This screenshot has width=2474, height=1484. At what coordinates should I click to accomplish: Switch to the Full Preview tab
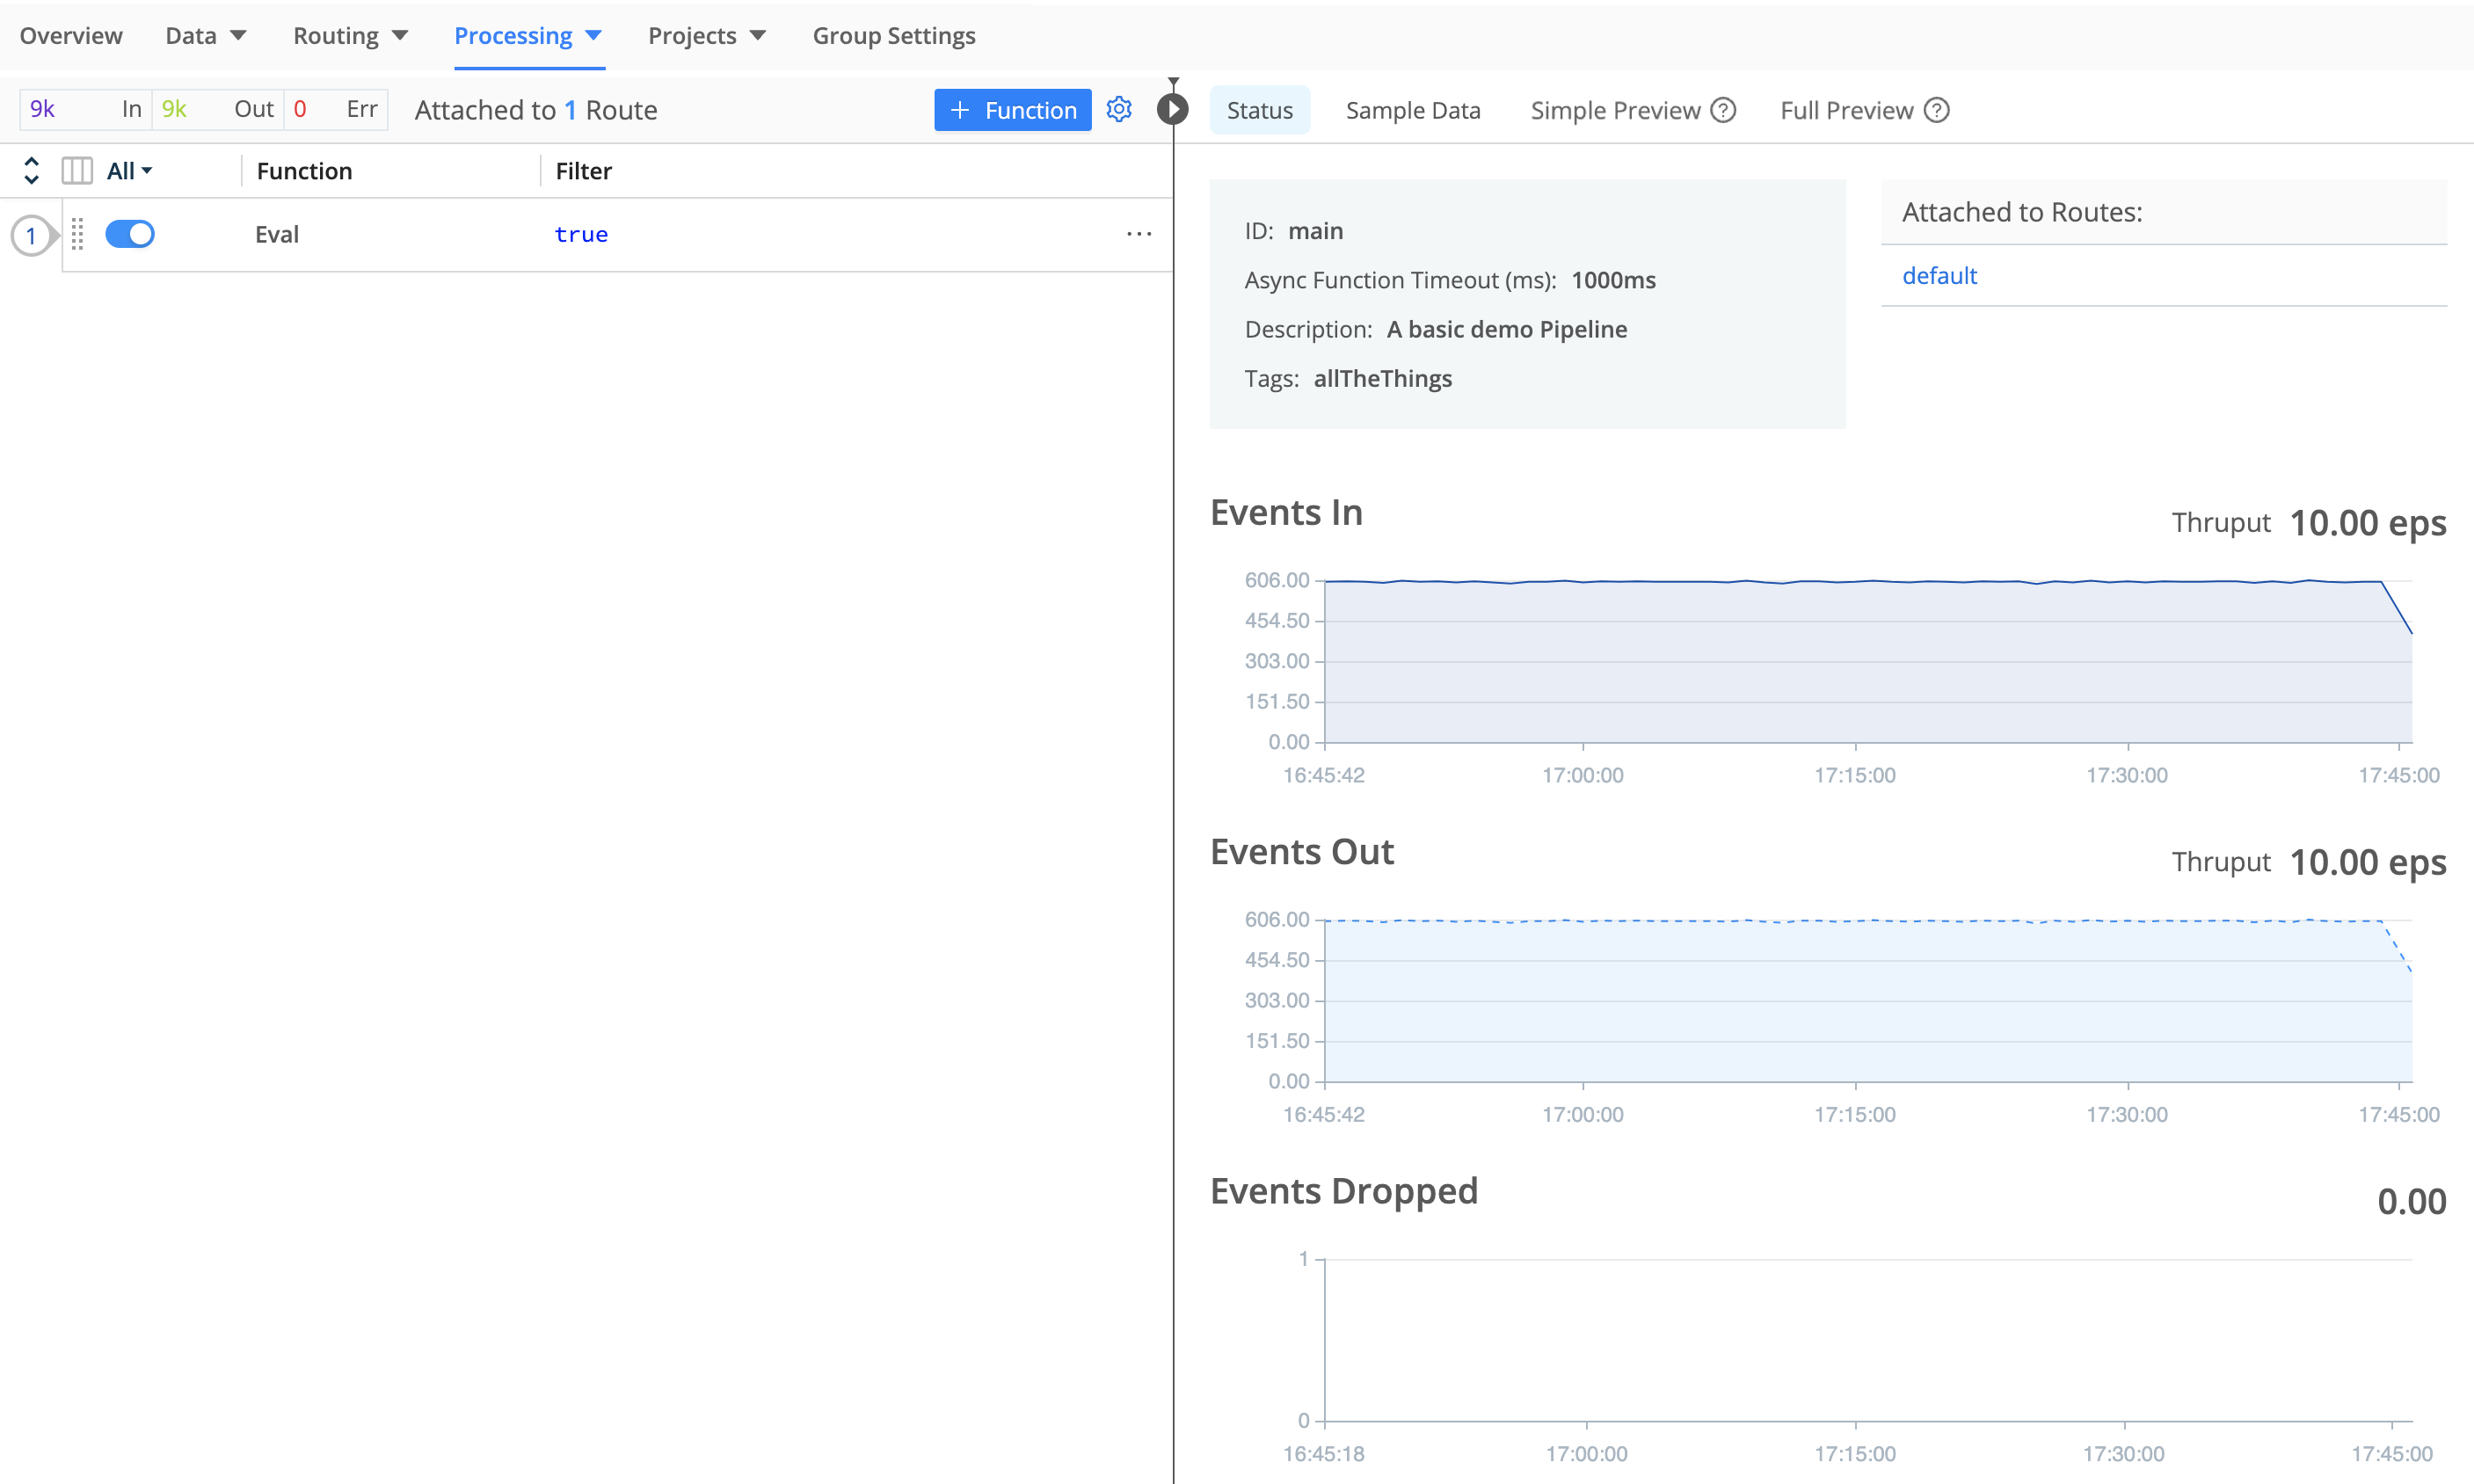click(1847, 110)
